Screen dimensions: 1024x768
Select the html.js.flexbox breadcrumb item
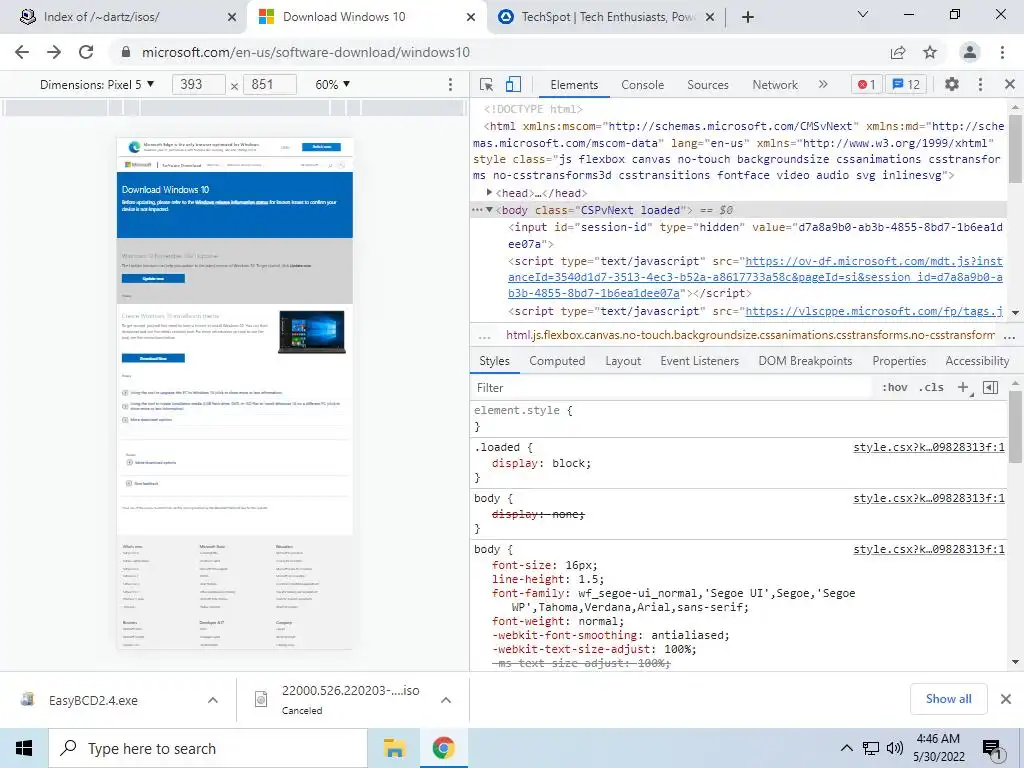tap(750, 336)
